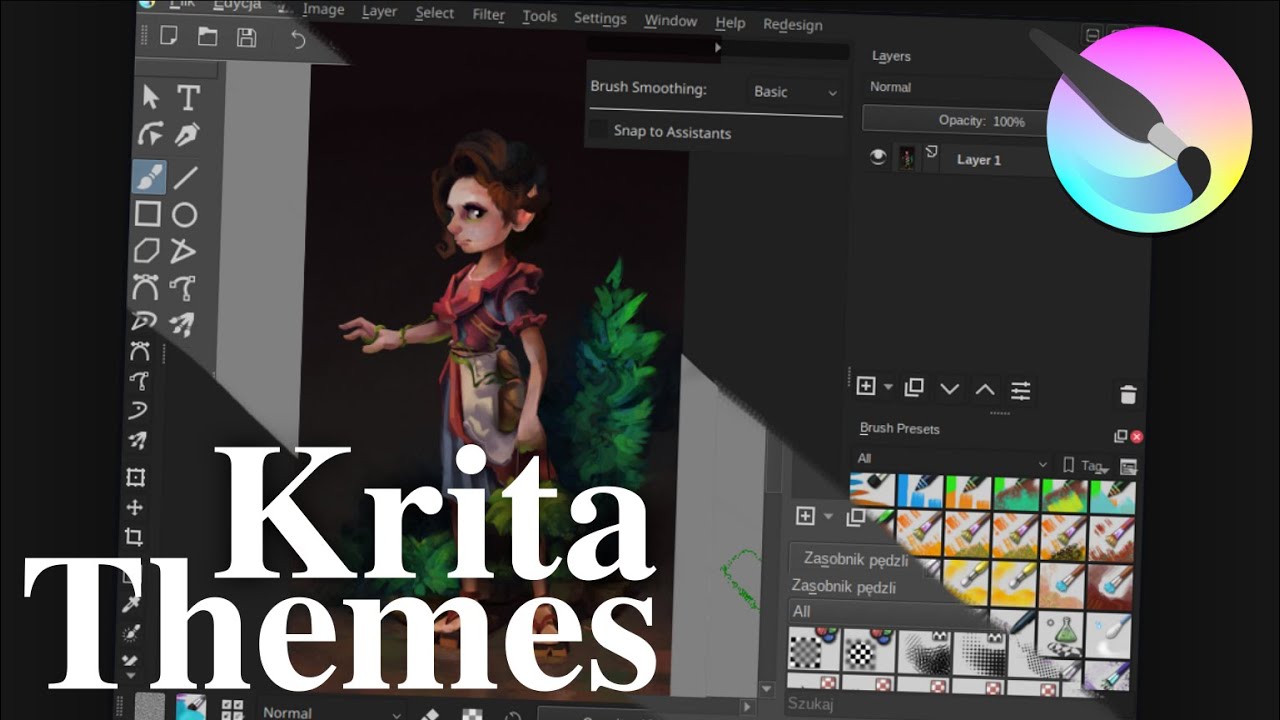This screenshot has width=1280, height=720.
Task: Delete the layer using the trash icon
Action: [1128, 393]
